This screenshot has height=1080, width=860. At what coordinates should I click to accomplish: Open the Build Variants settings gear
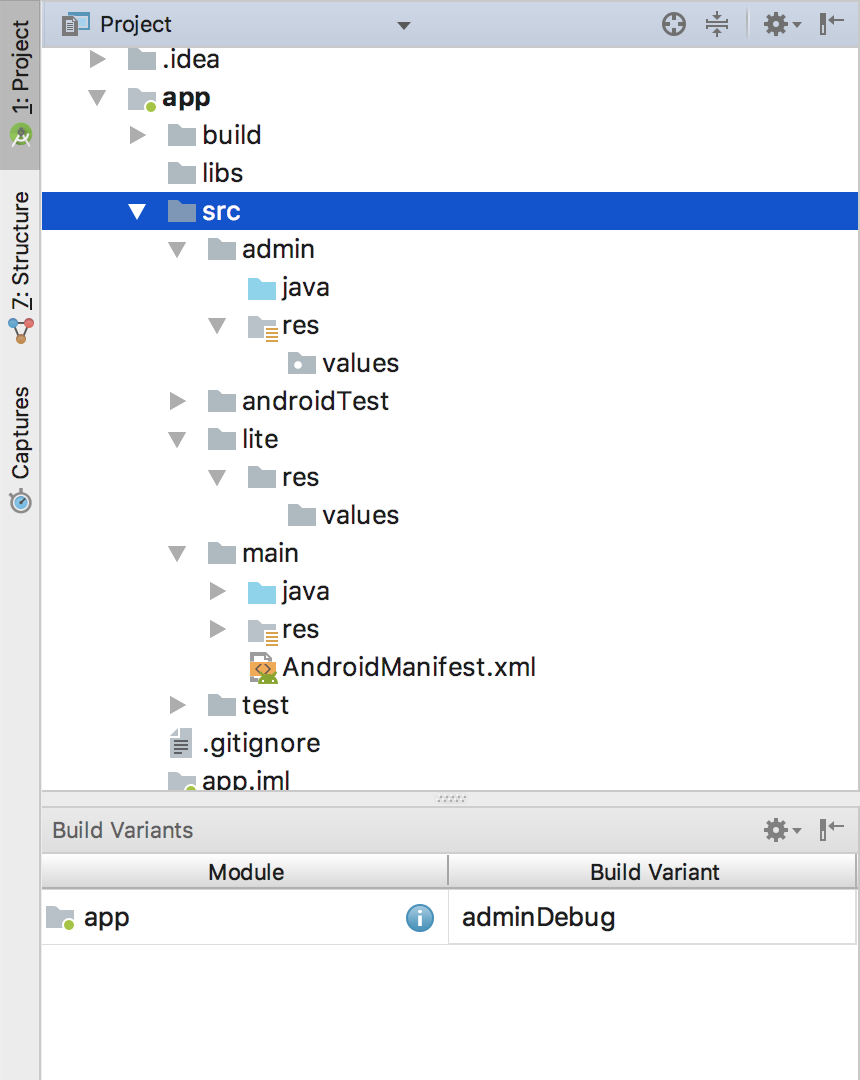(782, 830)
